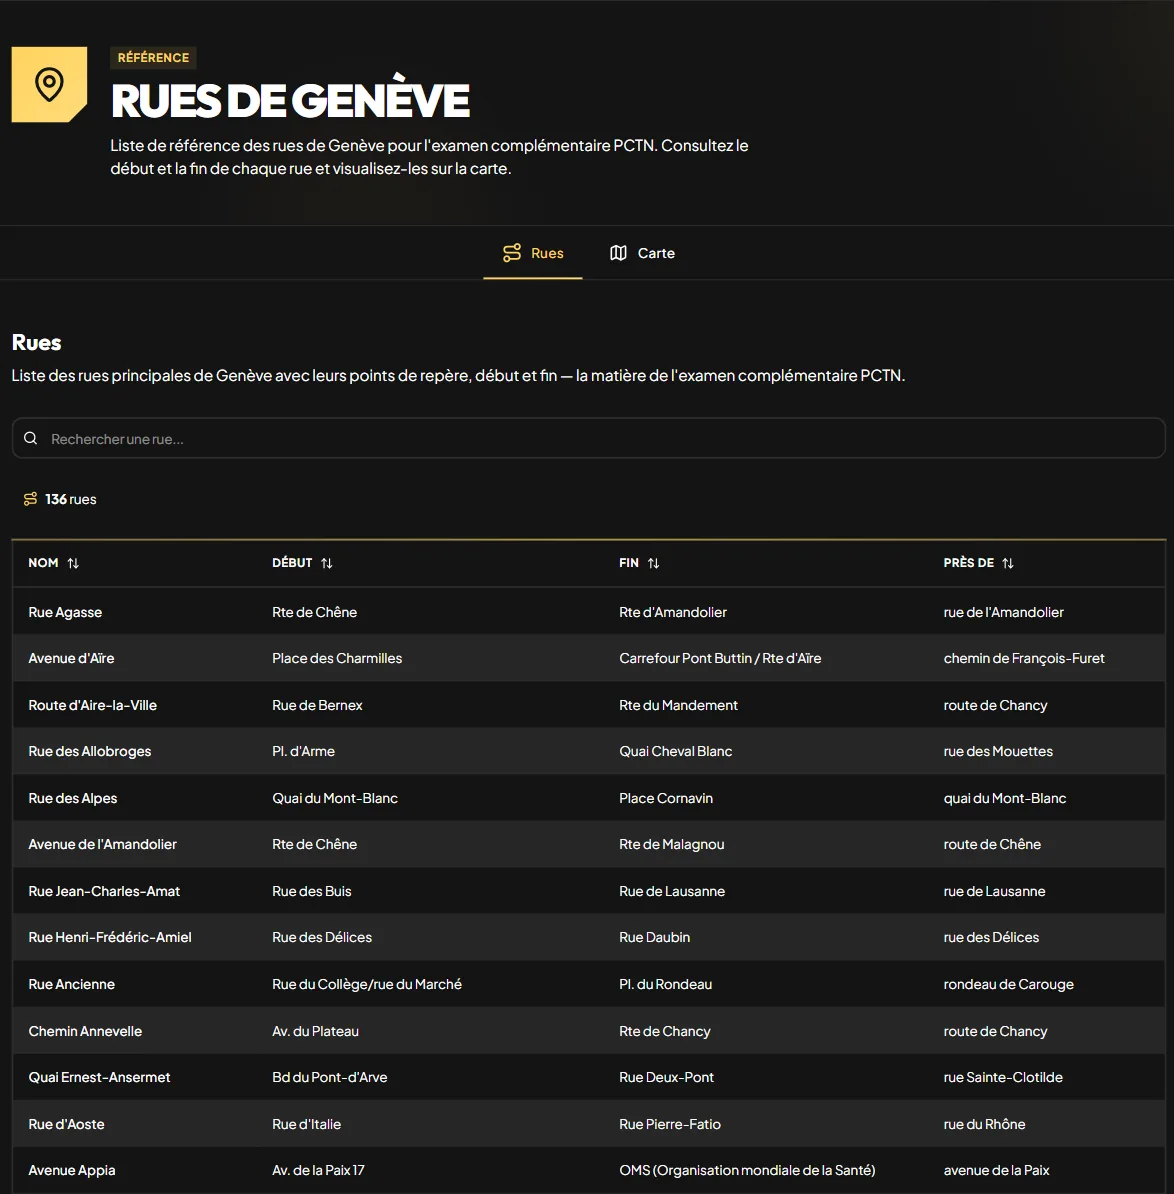
Task: Click Rue de Bernex start cell
Action: 317,705
